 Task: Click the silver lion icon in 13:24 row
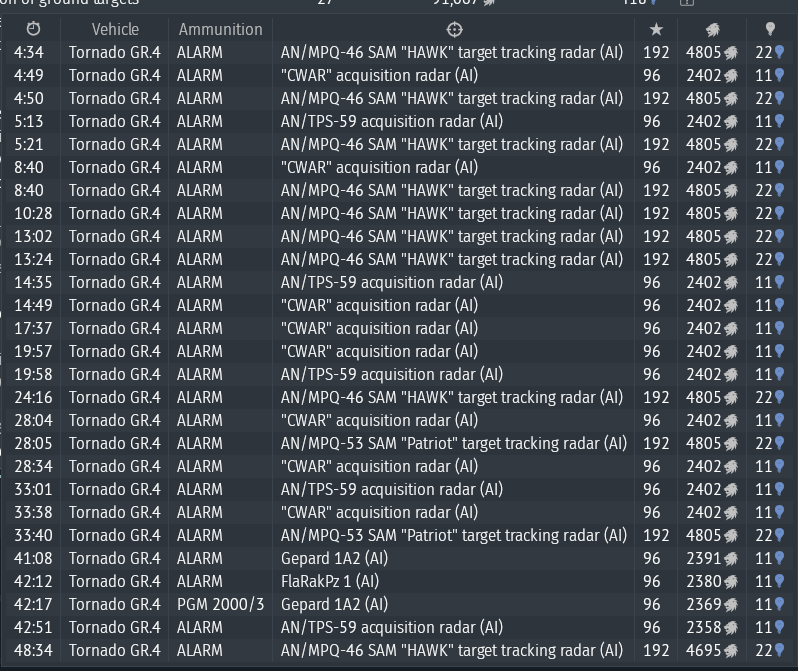click(731, 260)
